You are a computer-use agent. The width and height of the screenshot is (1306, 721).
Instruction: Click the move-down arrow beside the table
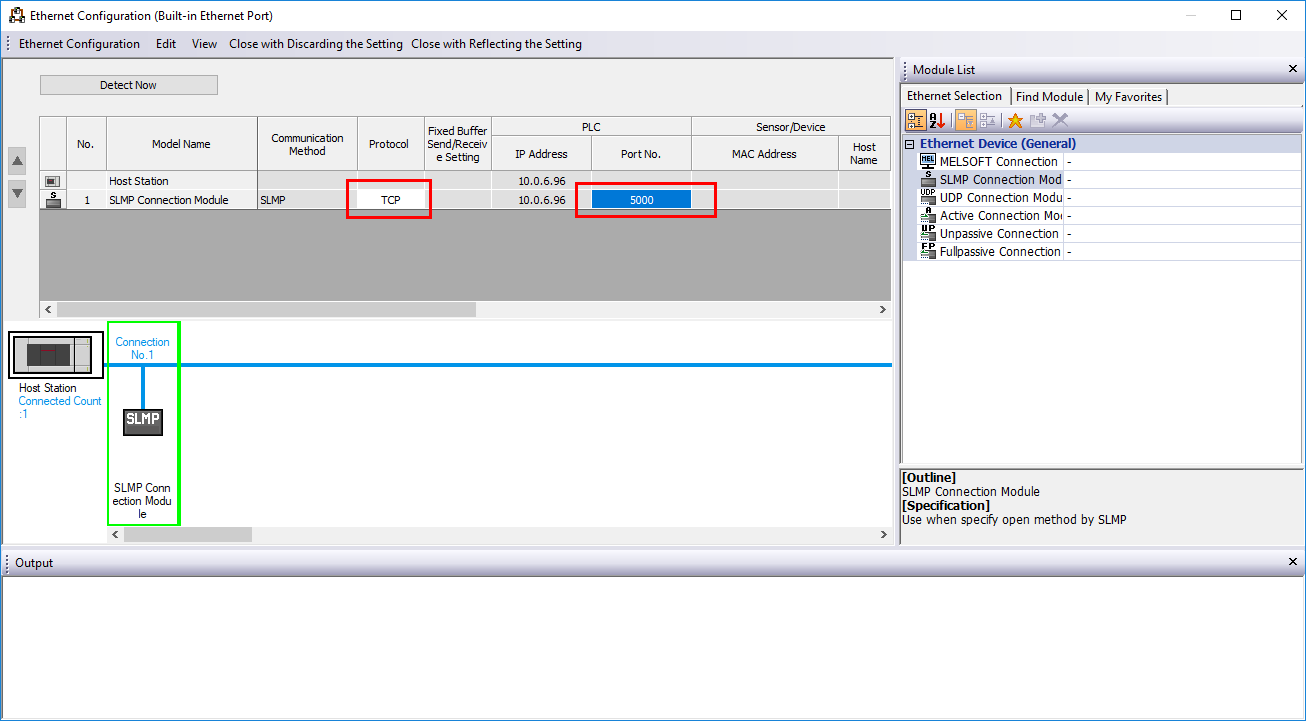17,193
